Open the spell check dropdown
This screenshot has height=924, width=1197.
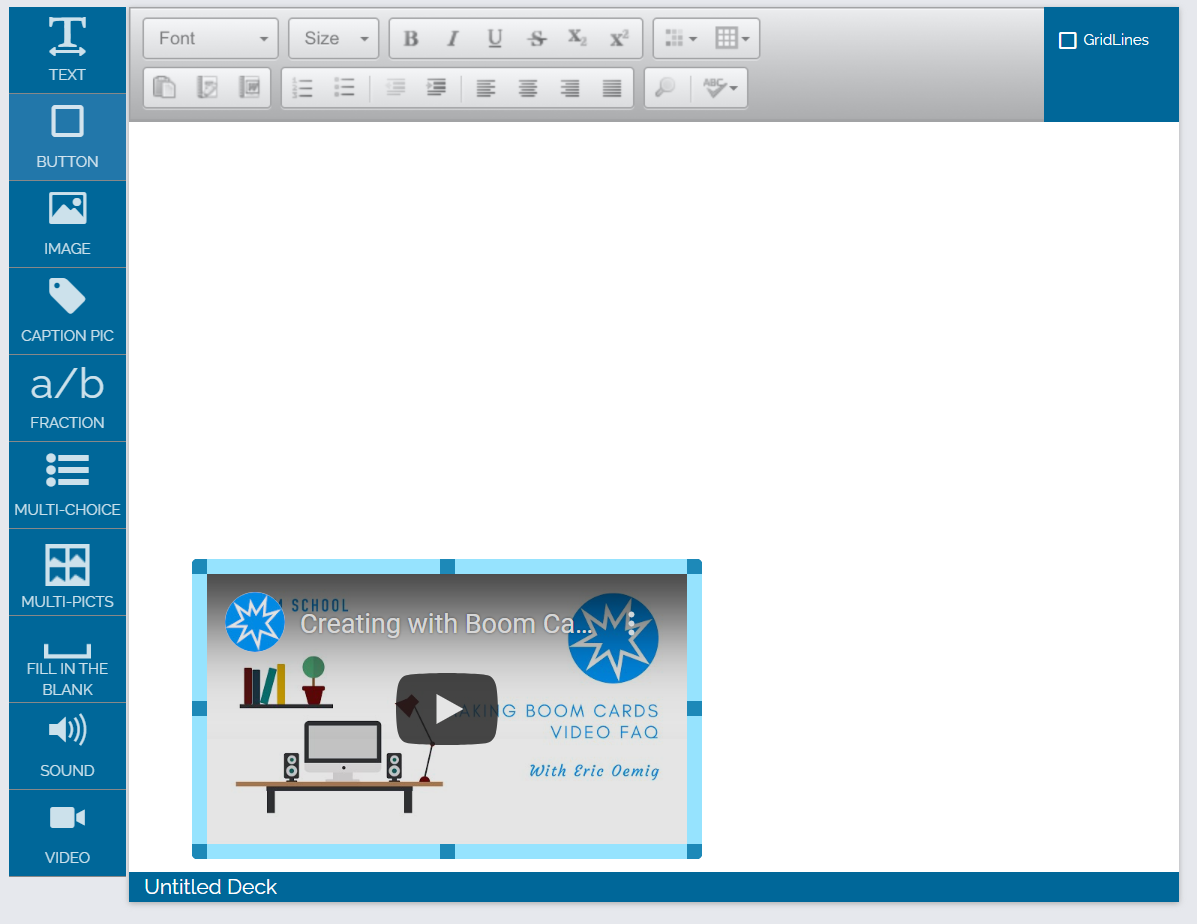[x=720, y=88]
